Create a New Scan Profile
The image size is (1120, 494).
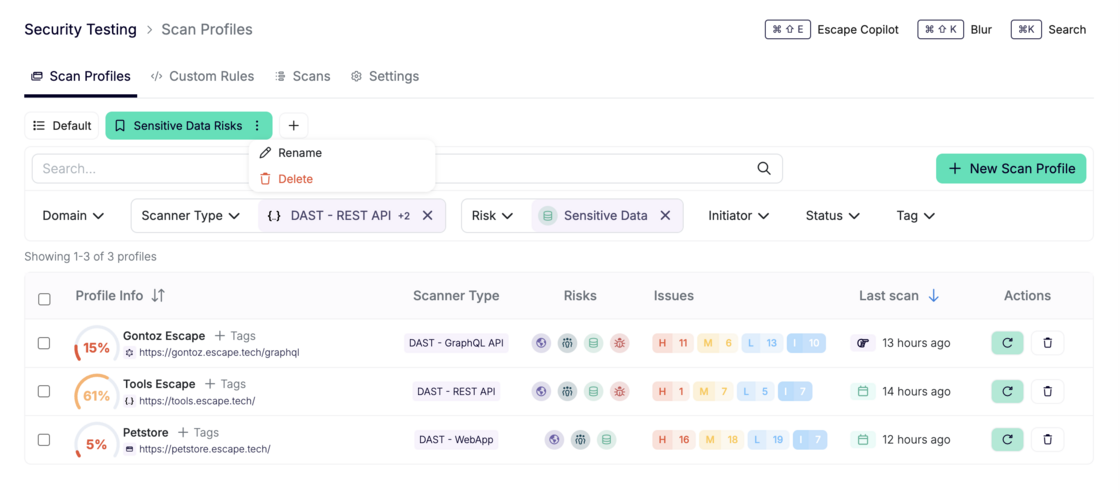point(1011,168)
